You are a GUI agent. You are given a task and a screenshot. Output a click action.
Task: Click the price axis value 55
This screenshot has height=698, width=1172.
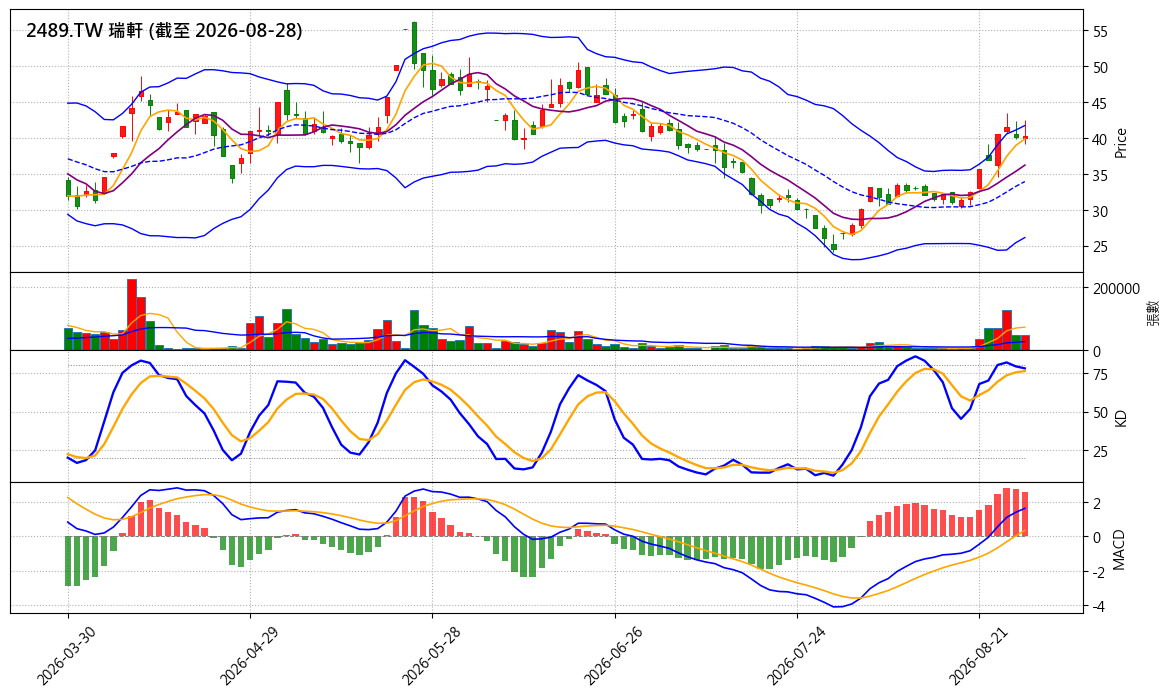point(1100,31)
